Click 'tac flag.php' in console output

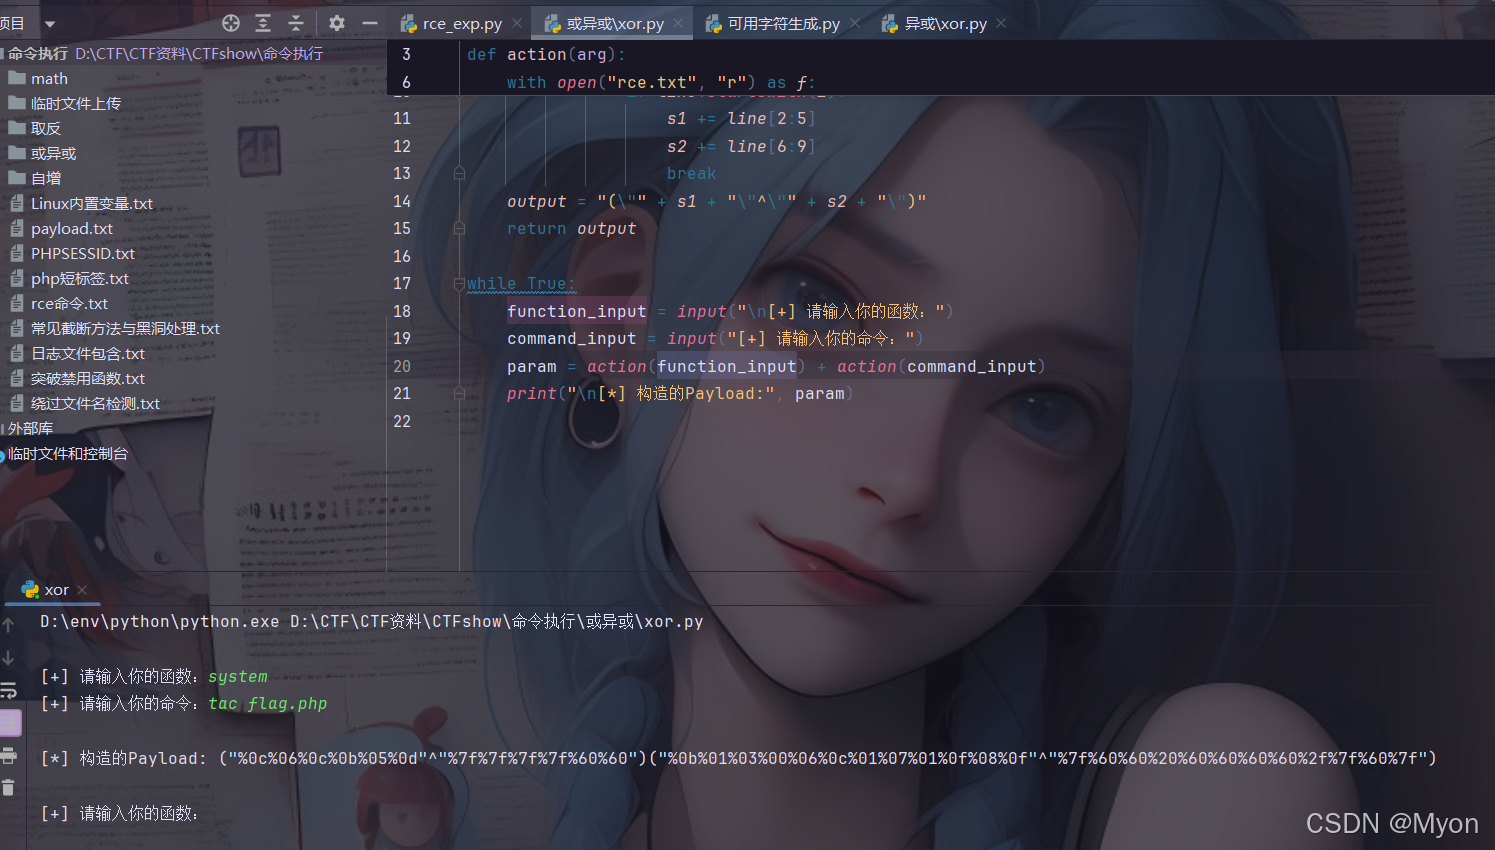click(x=268, y=703)
